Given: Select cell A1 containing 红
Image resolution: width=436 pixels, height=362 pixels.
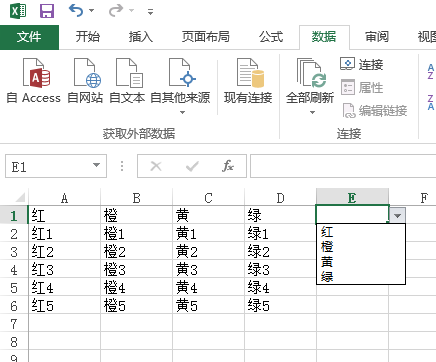Looking at the screenshot, I should coord(64,216).
